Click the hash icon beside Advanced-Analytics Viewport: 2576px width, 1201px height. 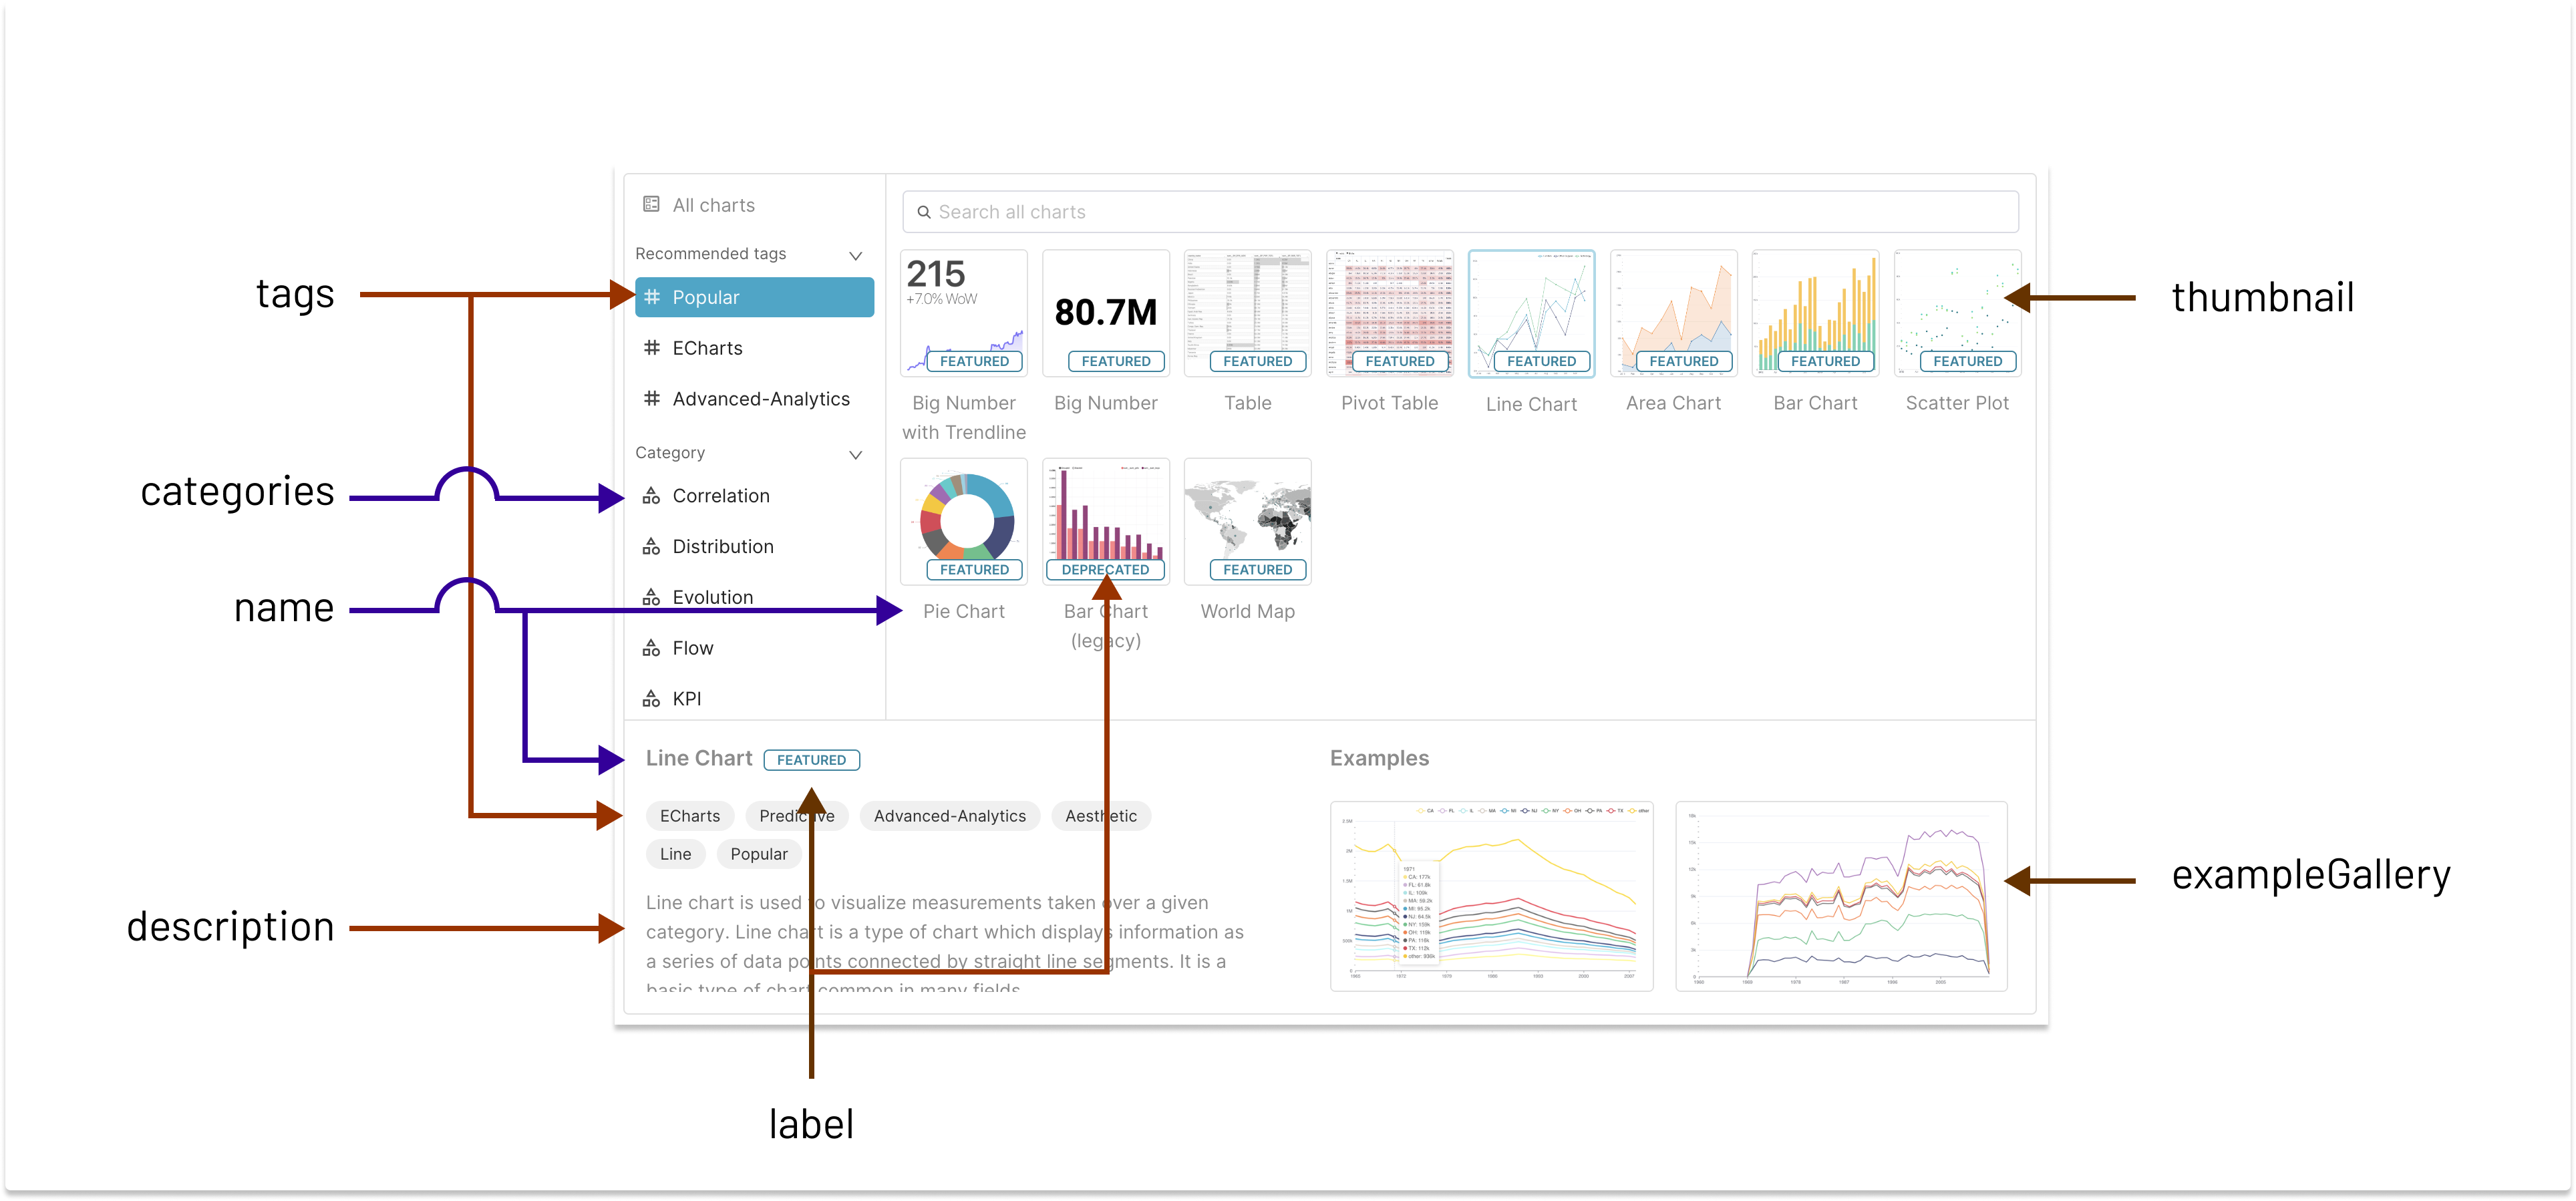(652, 398)
